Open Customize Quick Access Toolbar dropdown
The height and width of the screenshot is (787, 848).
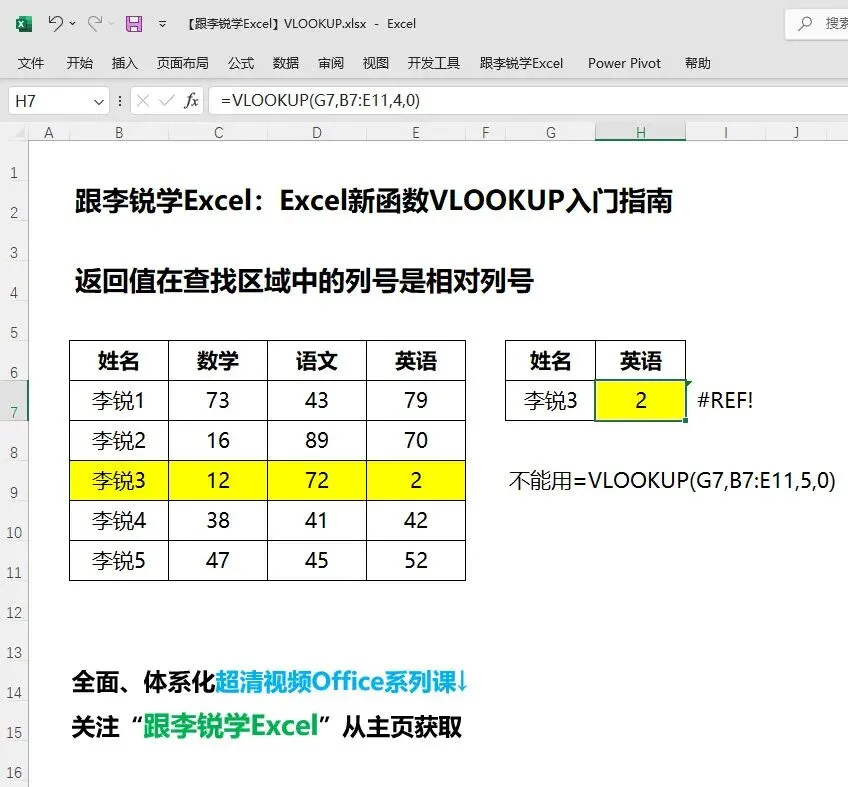162,24
